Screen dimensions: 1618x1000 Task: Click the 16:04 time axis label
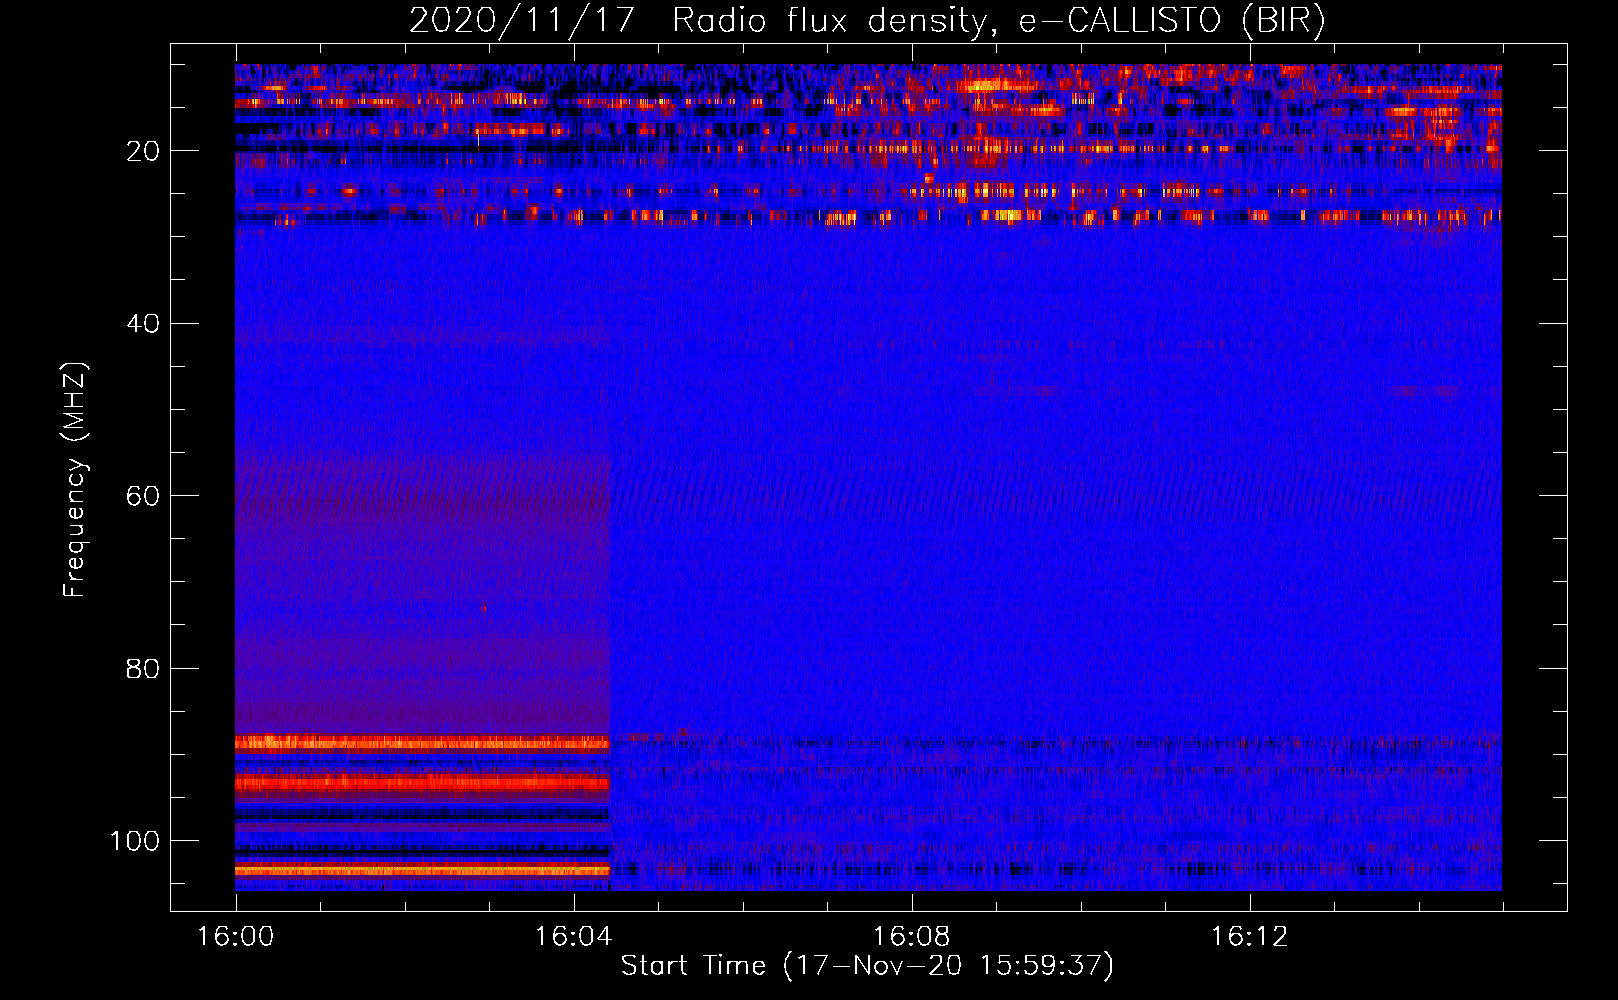pos(573,937)
